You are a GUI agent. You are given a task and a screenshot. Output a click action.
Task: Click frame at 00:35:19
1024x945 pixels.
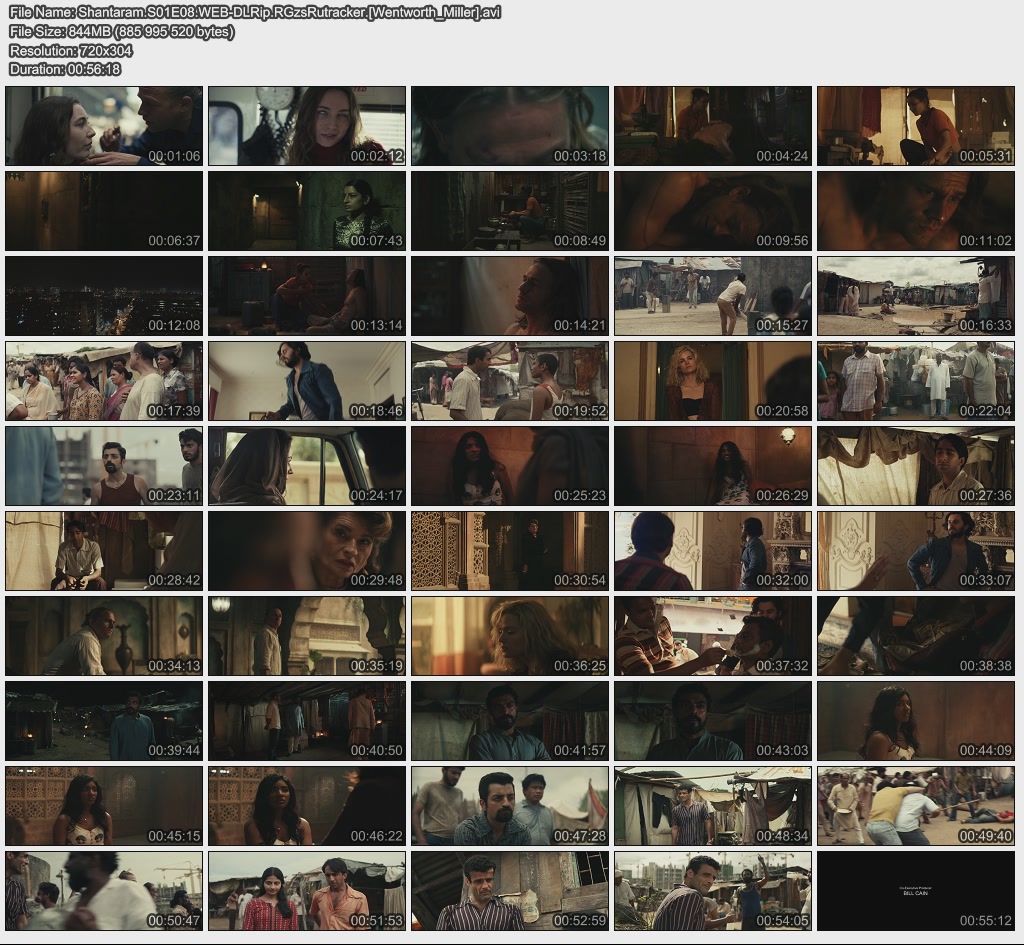click(307, 636)
